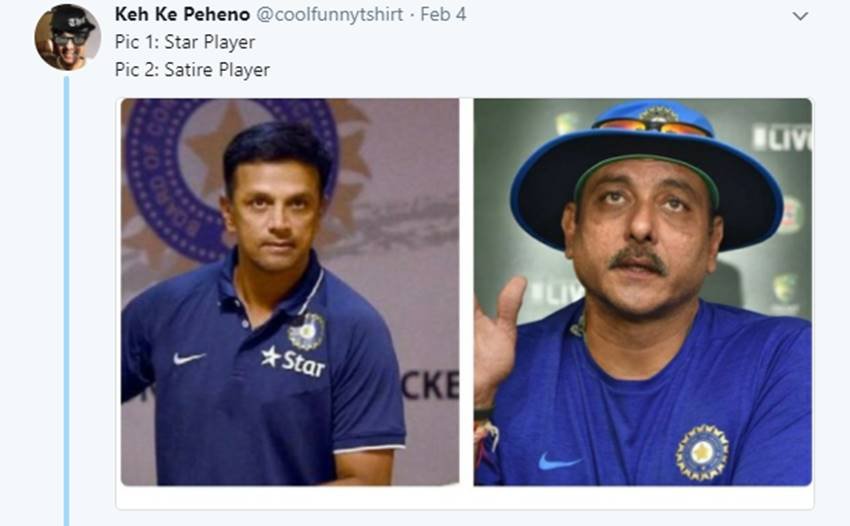
Task: Click the 'Pic 1: Star Player' text
Action: tap(185, 42)
